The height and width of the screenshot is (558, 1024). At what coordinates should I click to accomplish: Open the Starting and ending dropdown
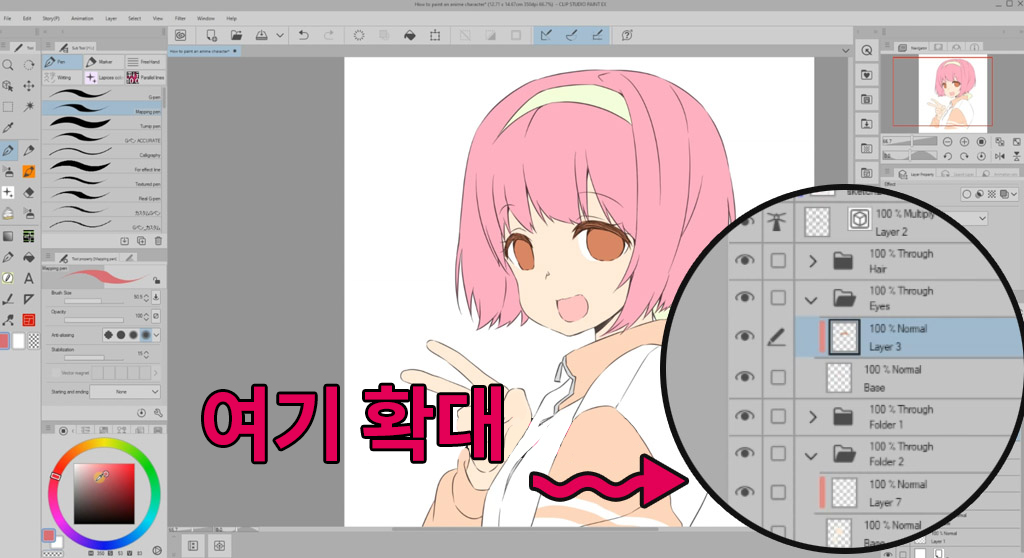(134, 391)
